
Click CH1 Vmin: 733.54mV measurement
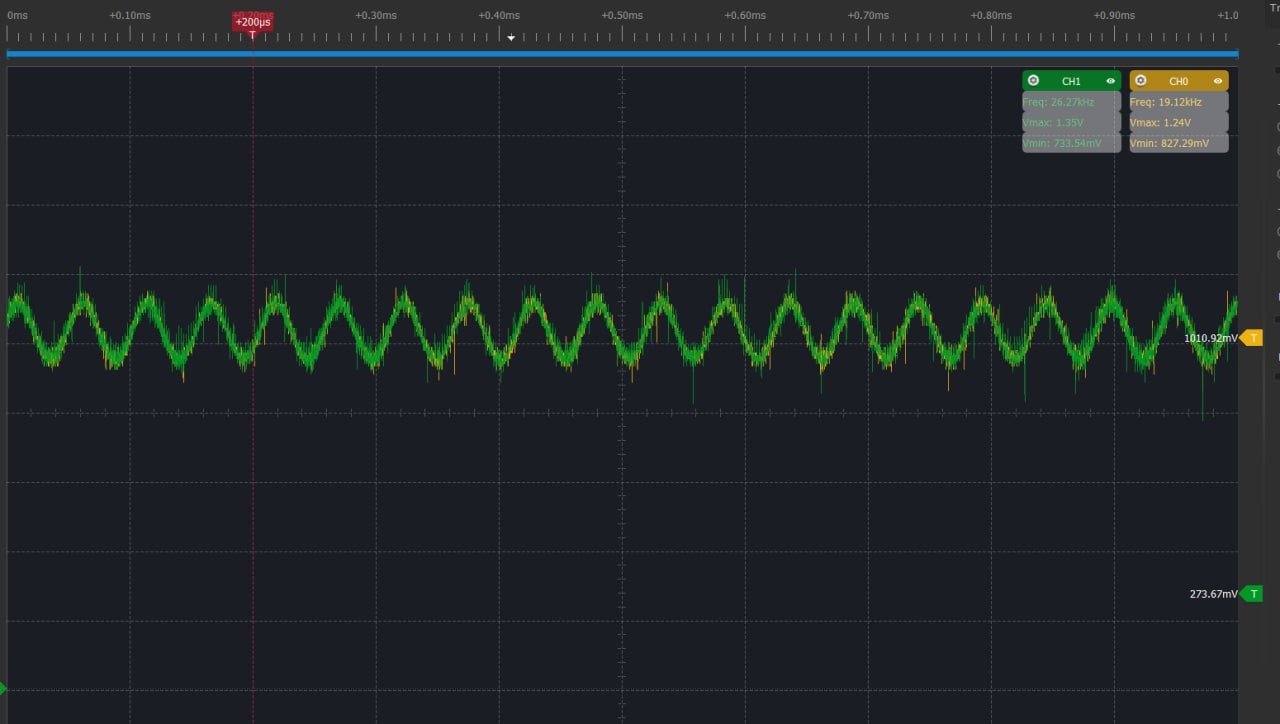[1071, 143]
